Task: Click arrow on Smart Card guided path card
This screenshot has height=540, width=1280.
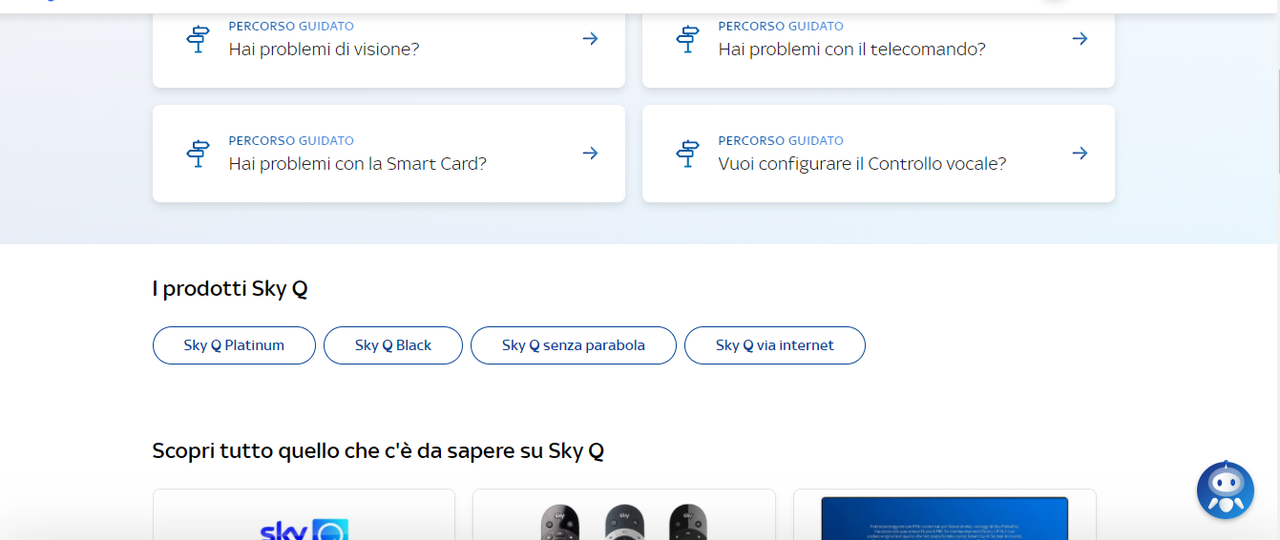Action: point(590,153)
